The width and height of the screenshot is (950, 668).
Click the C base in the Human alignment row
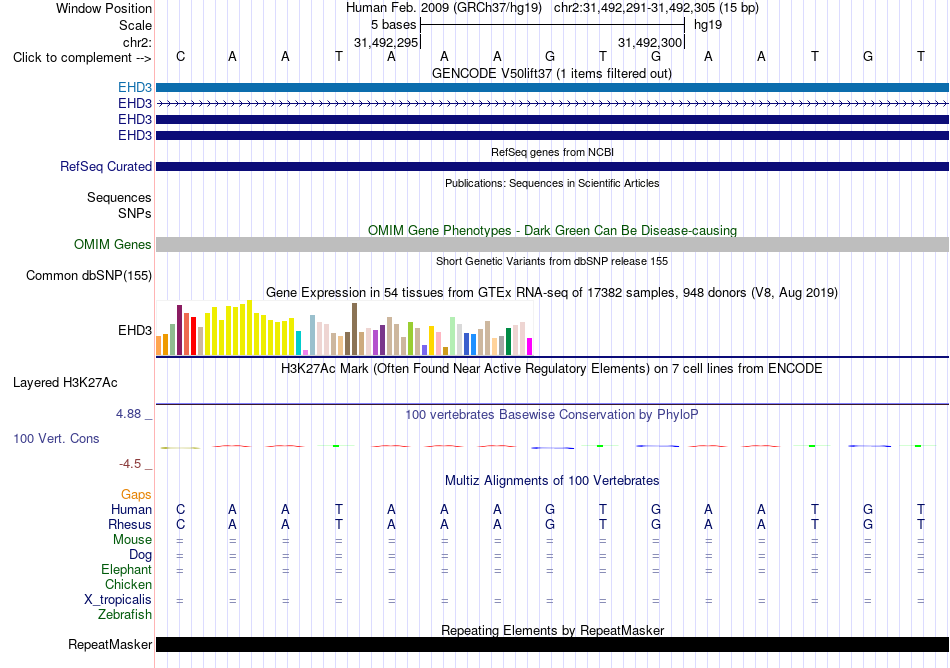pos(180,510)
